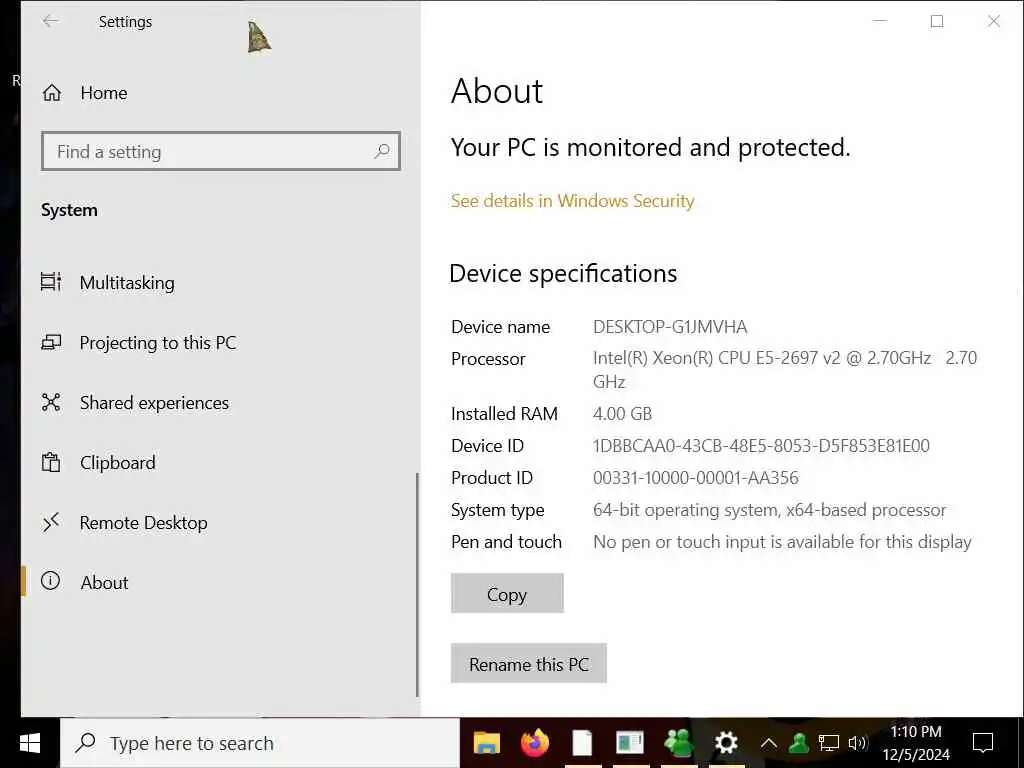1024x768 pixels.
Task: Click the System heading in the sidebar
Action: click(x=69, y=210)
